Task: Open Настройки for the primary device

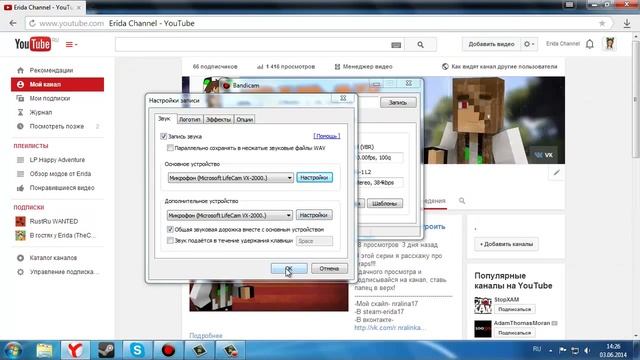Action: [314, 178]
